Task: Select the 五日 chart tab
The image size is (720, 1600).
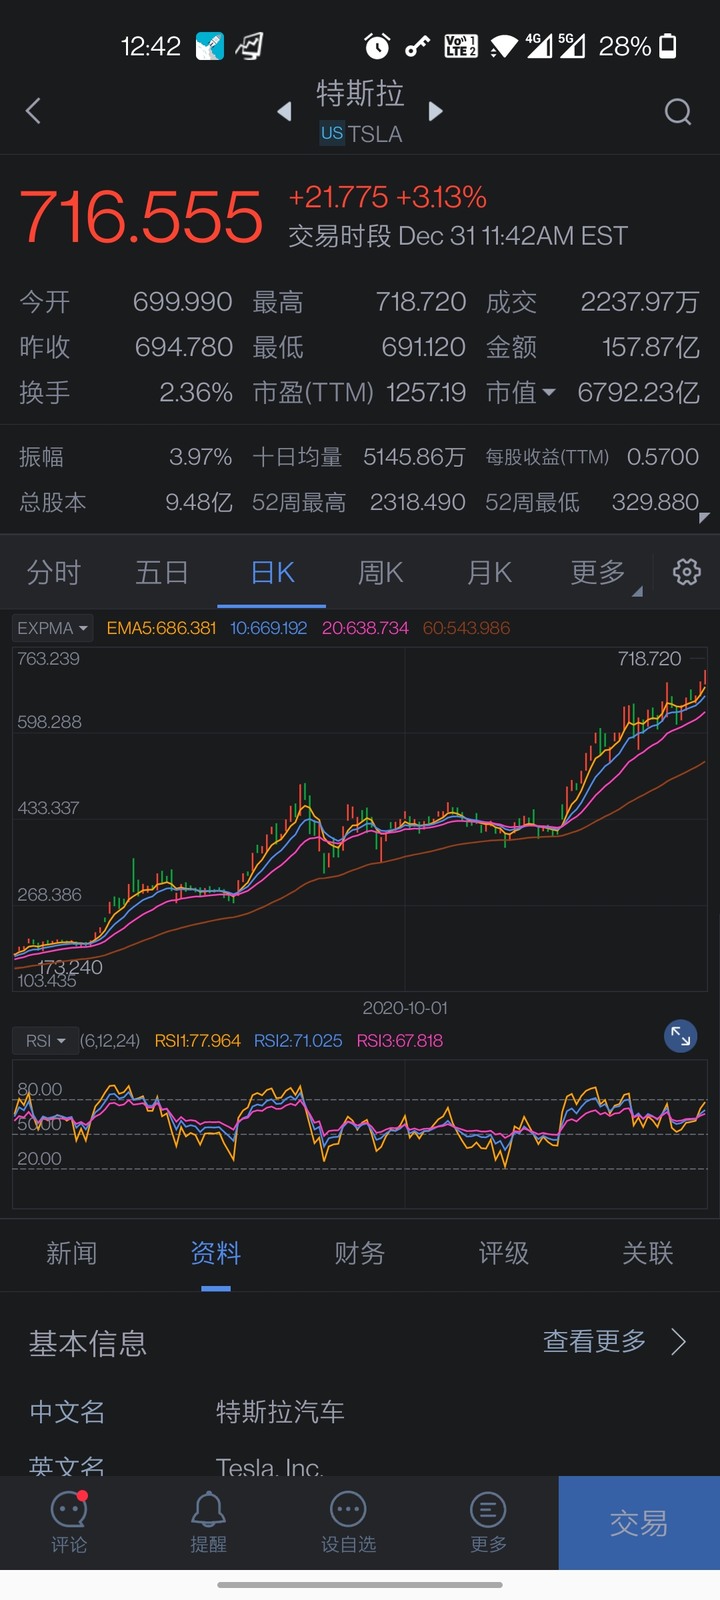Action: tap(162, 573)
